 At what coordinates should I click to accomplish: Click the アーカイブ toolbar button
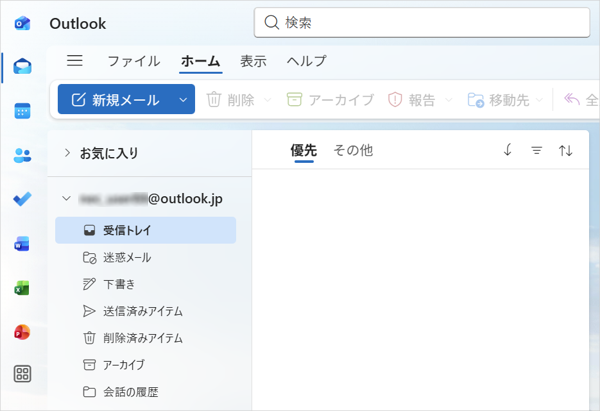pyautogui.click(x=330, y=100)
